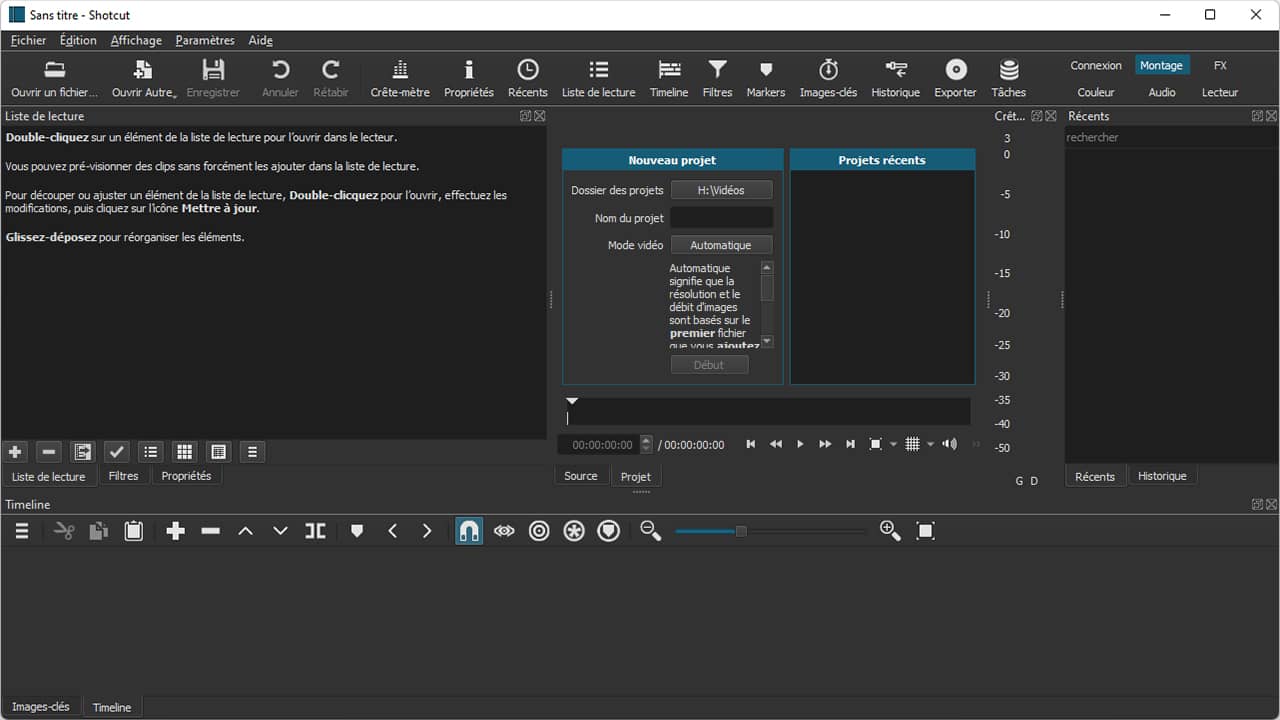
Task: Click the Ouvrir Autre toolbar icon
Action: pyautogui.click(x=144, y=79)
